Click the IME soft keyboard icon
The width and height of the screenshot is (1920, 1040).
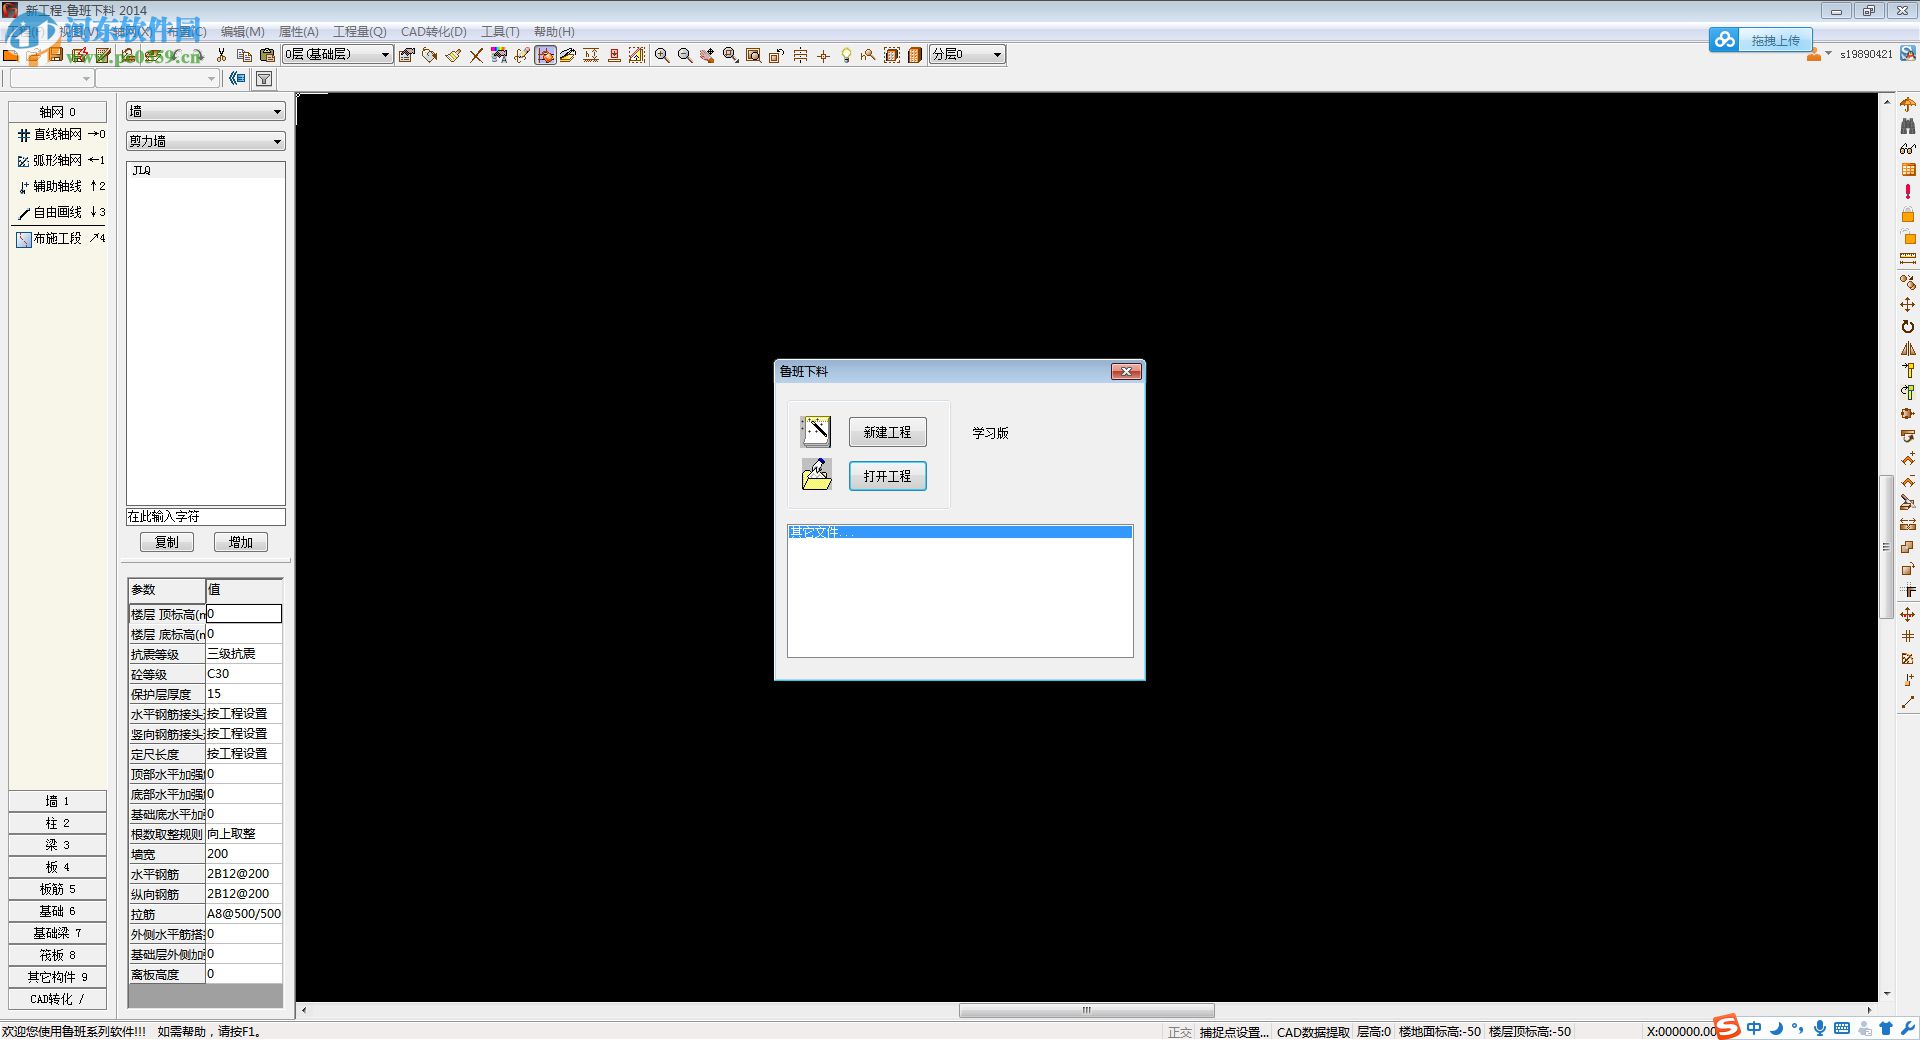(x=1842, y=1028)
